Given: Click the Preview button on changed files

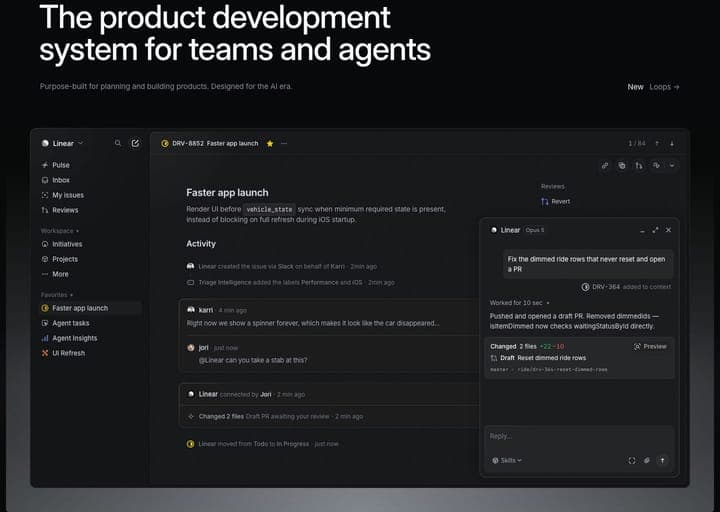Looking at the screenshot, I should click(x=650, y=346).
